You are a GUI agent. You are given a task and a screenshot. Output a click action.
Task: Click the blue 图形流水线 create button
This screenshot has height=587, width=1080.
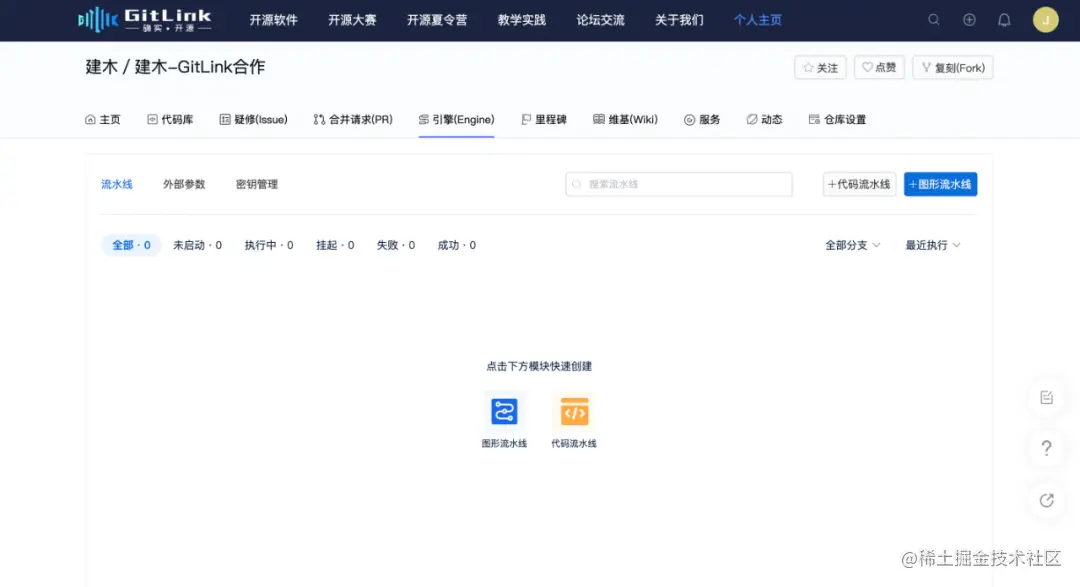[x=940, y=184]
